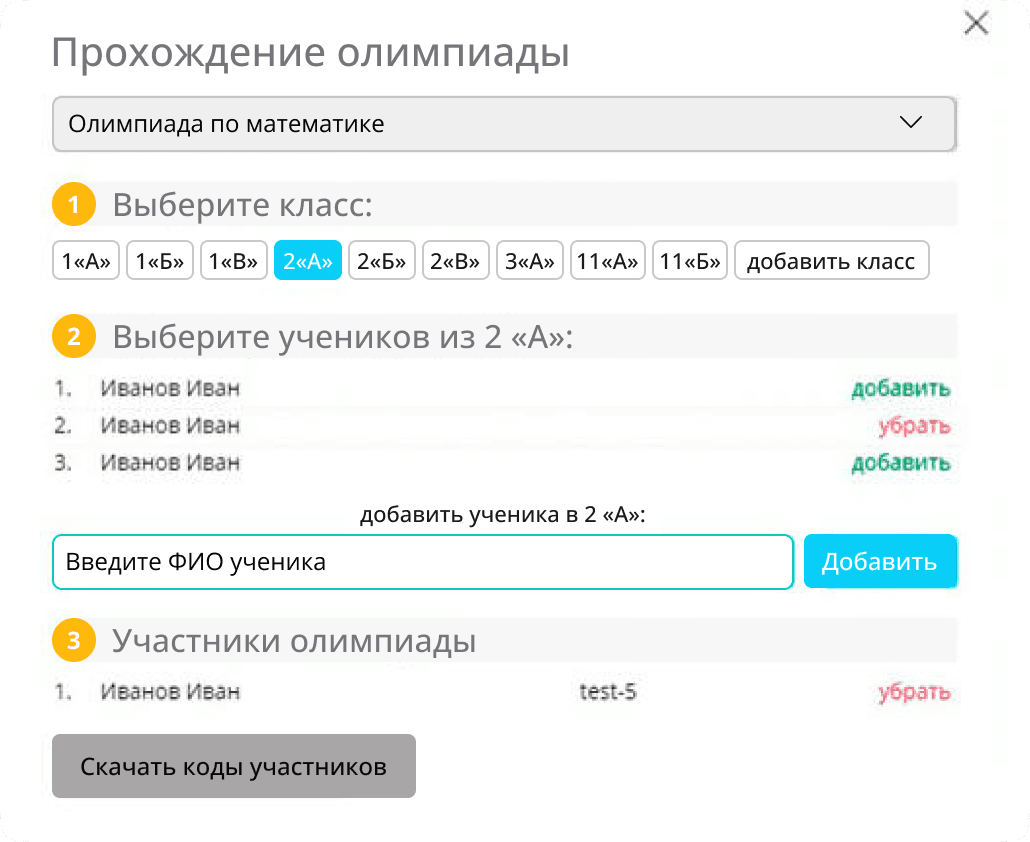The width and height of the screenshot is (1030, 842).
Task: Select class 11«А»
Action: [x=608, y=261]
